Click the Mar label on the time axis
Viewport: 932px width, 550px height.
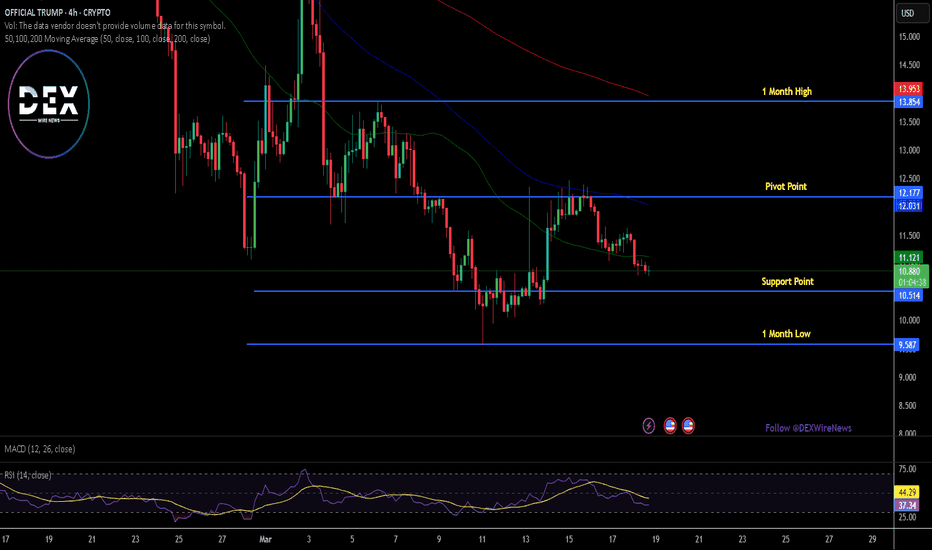click(x=265, y=539)
